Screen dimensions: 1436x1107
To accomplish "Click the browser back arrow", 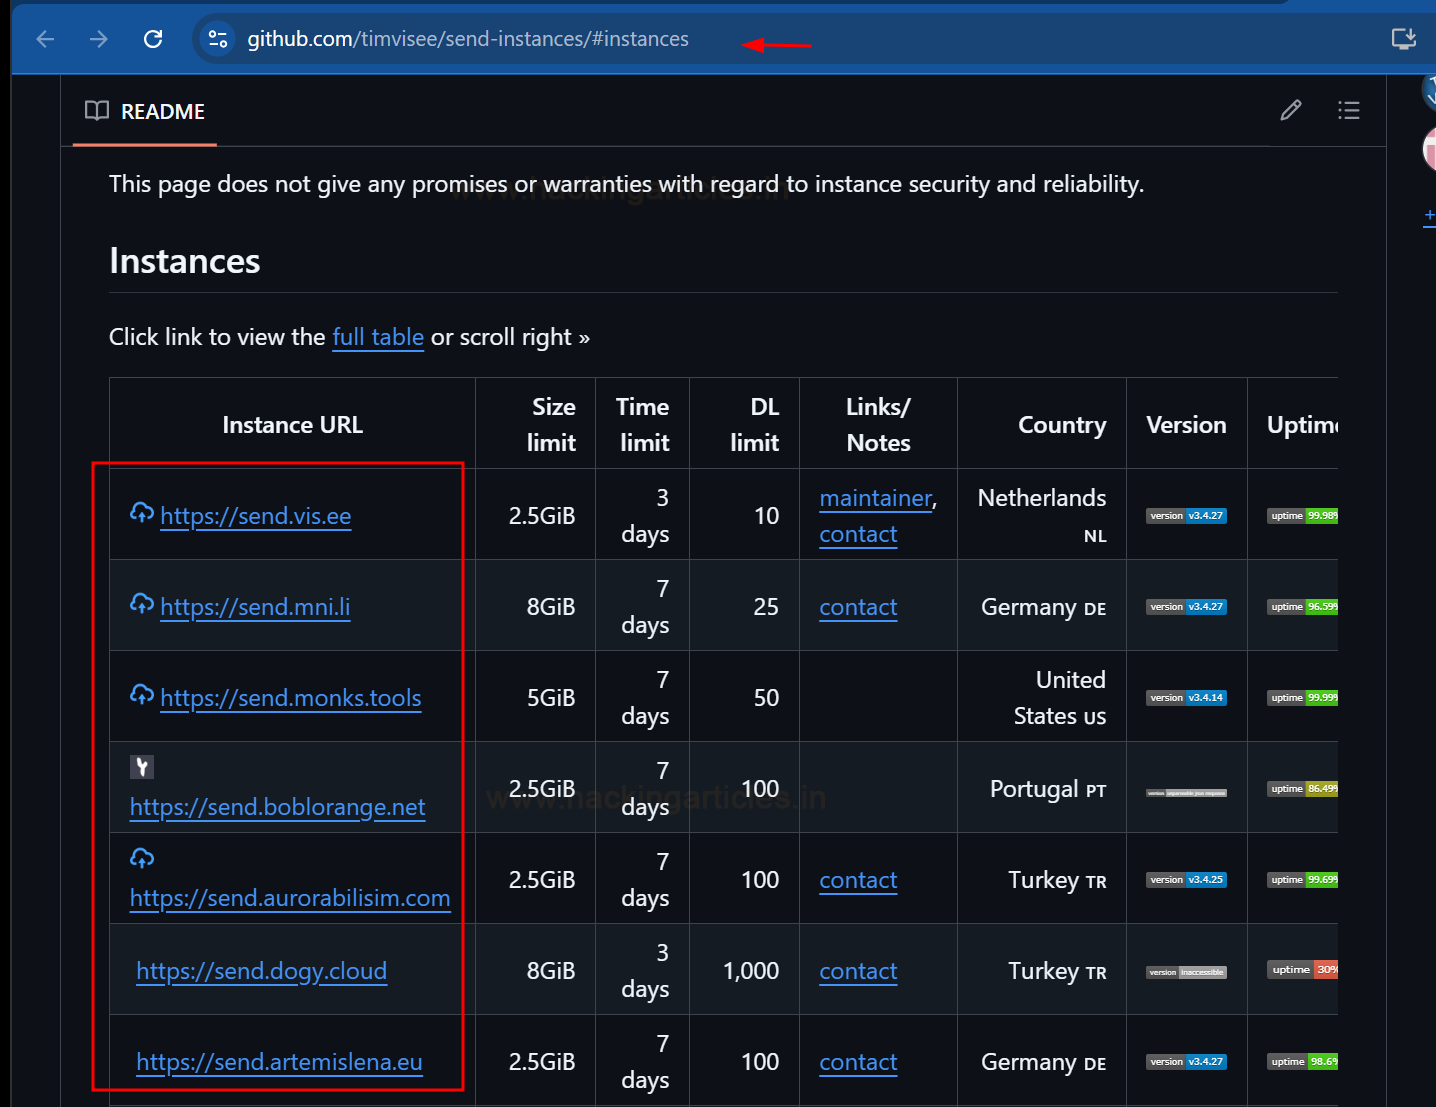I will coord(45,39).
